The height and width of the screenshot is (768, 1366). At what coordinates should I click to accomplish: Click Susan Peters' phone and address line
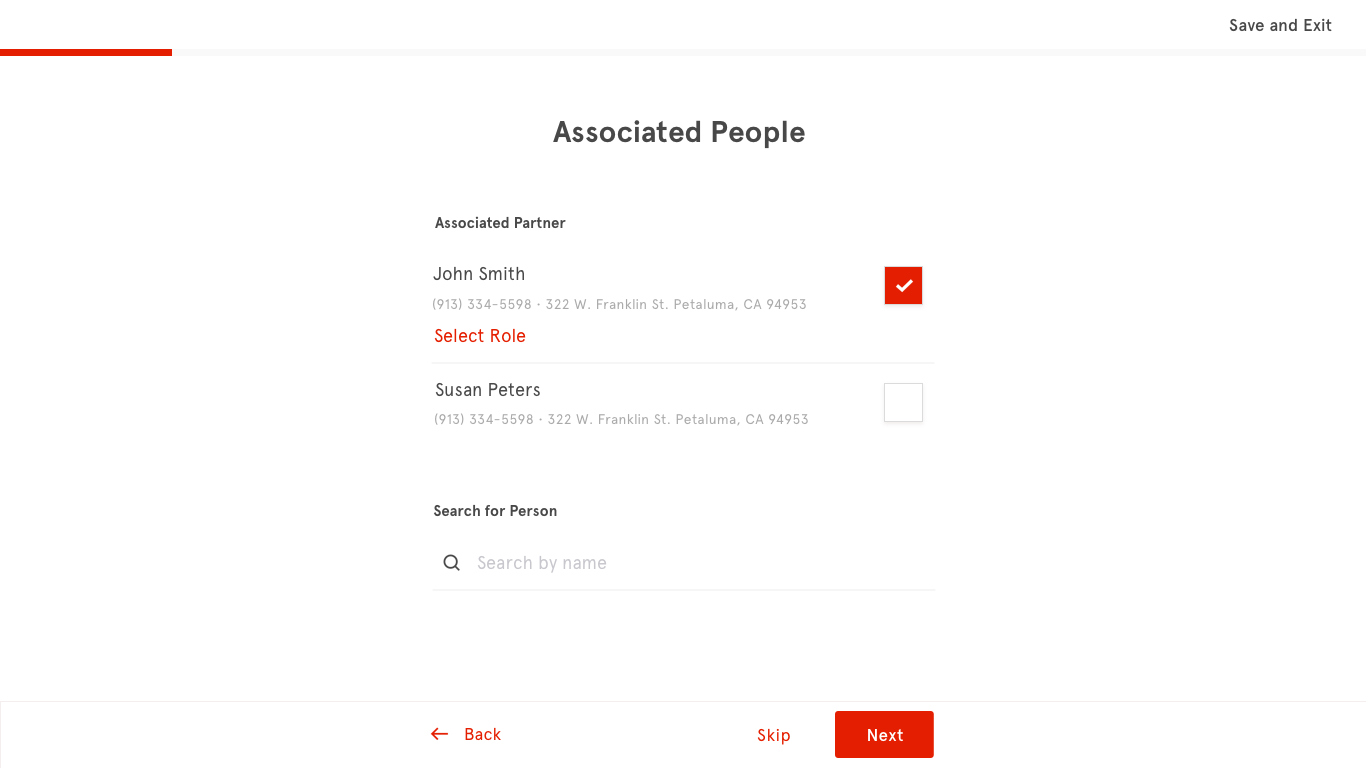(x=621, y=419)
